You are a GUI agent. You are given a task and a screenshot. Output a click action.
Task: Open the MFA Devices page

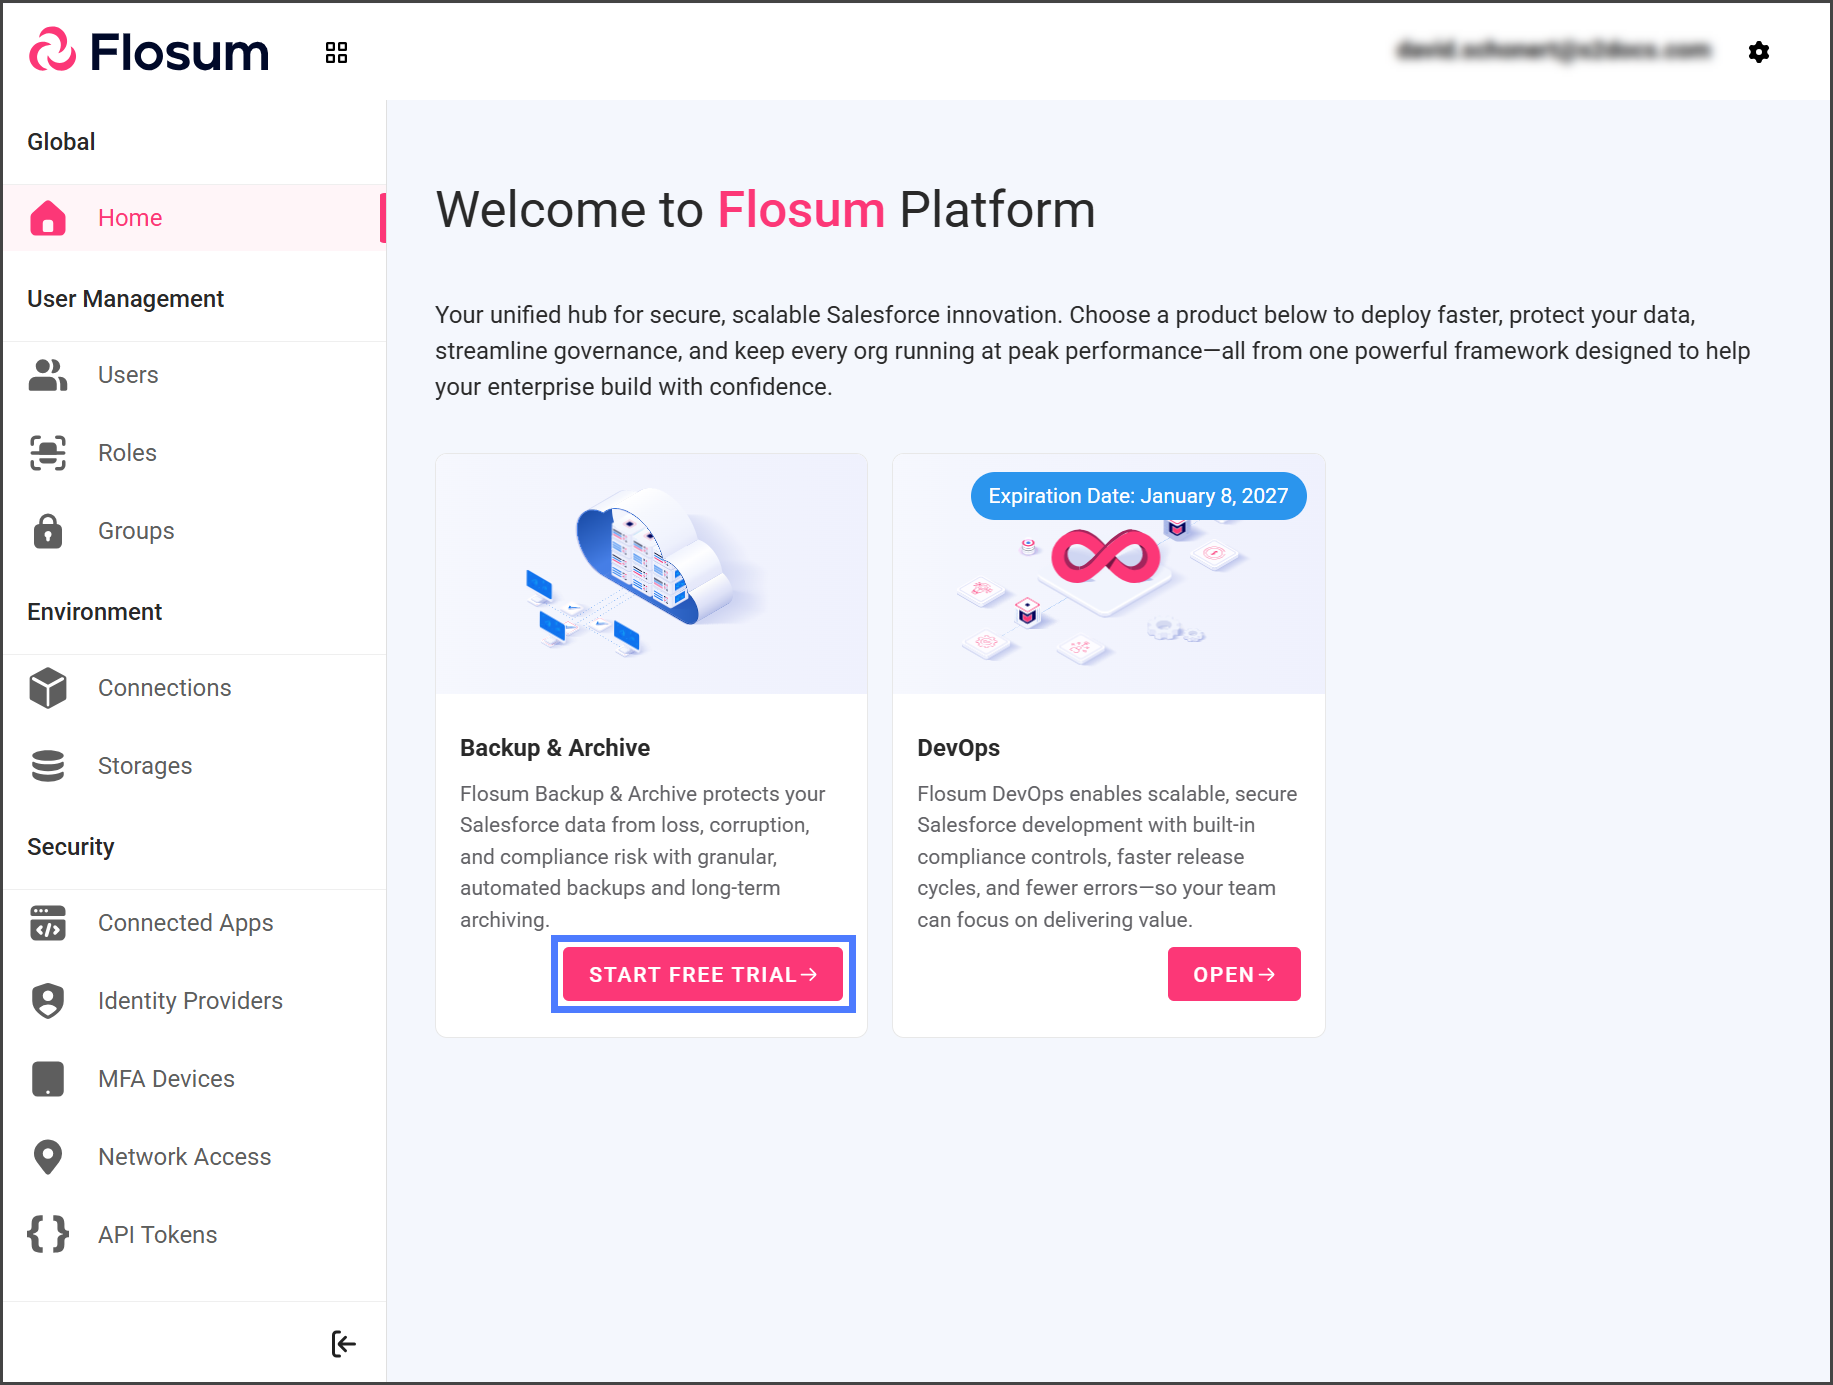166,1079
